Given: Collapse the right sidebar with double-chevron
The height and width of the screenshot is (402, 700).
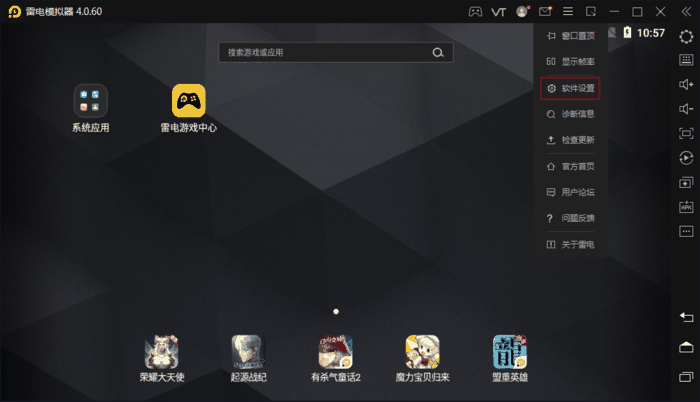Looking at the screenshot, I should (x=685, y=11).
